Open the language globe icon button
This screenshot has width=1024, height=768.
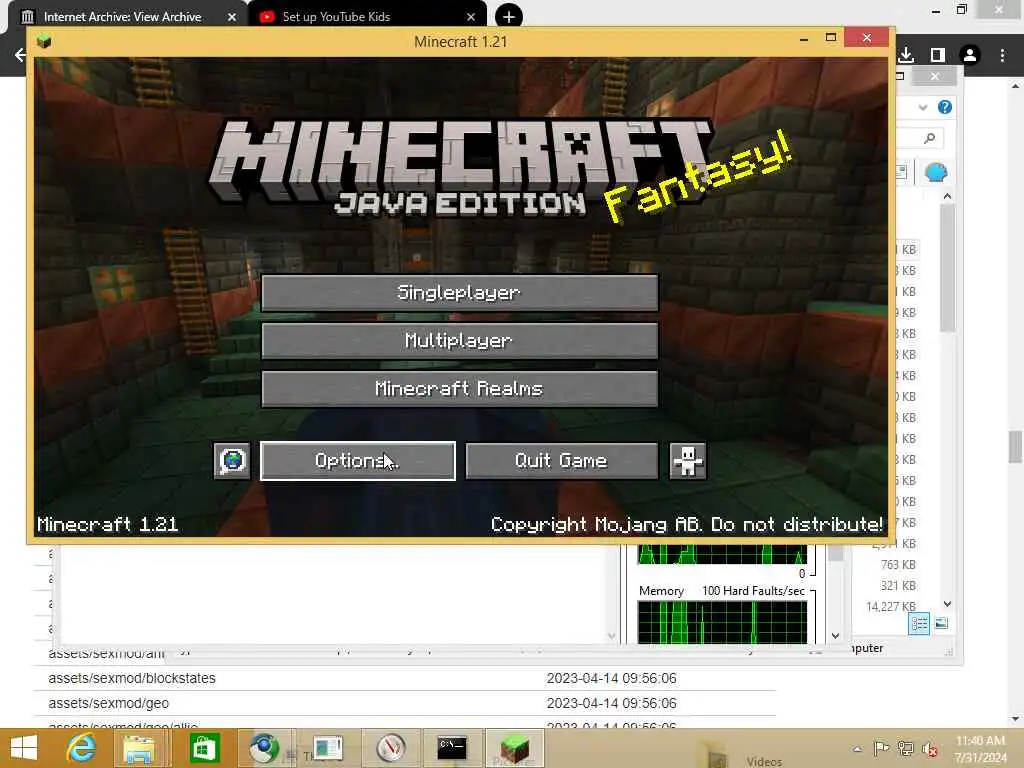click(232, 460)
